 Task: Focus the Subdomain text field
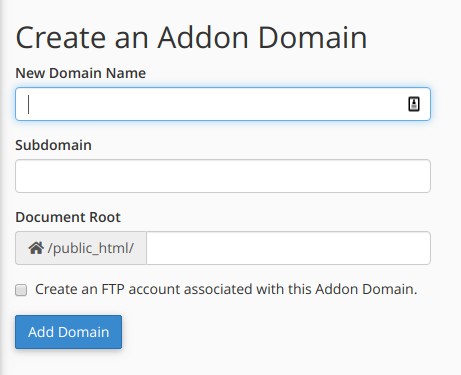coord(223,176)
